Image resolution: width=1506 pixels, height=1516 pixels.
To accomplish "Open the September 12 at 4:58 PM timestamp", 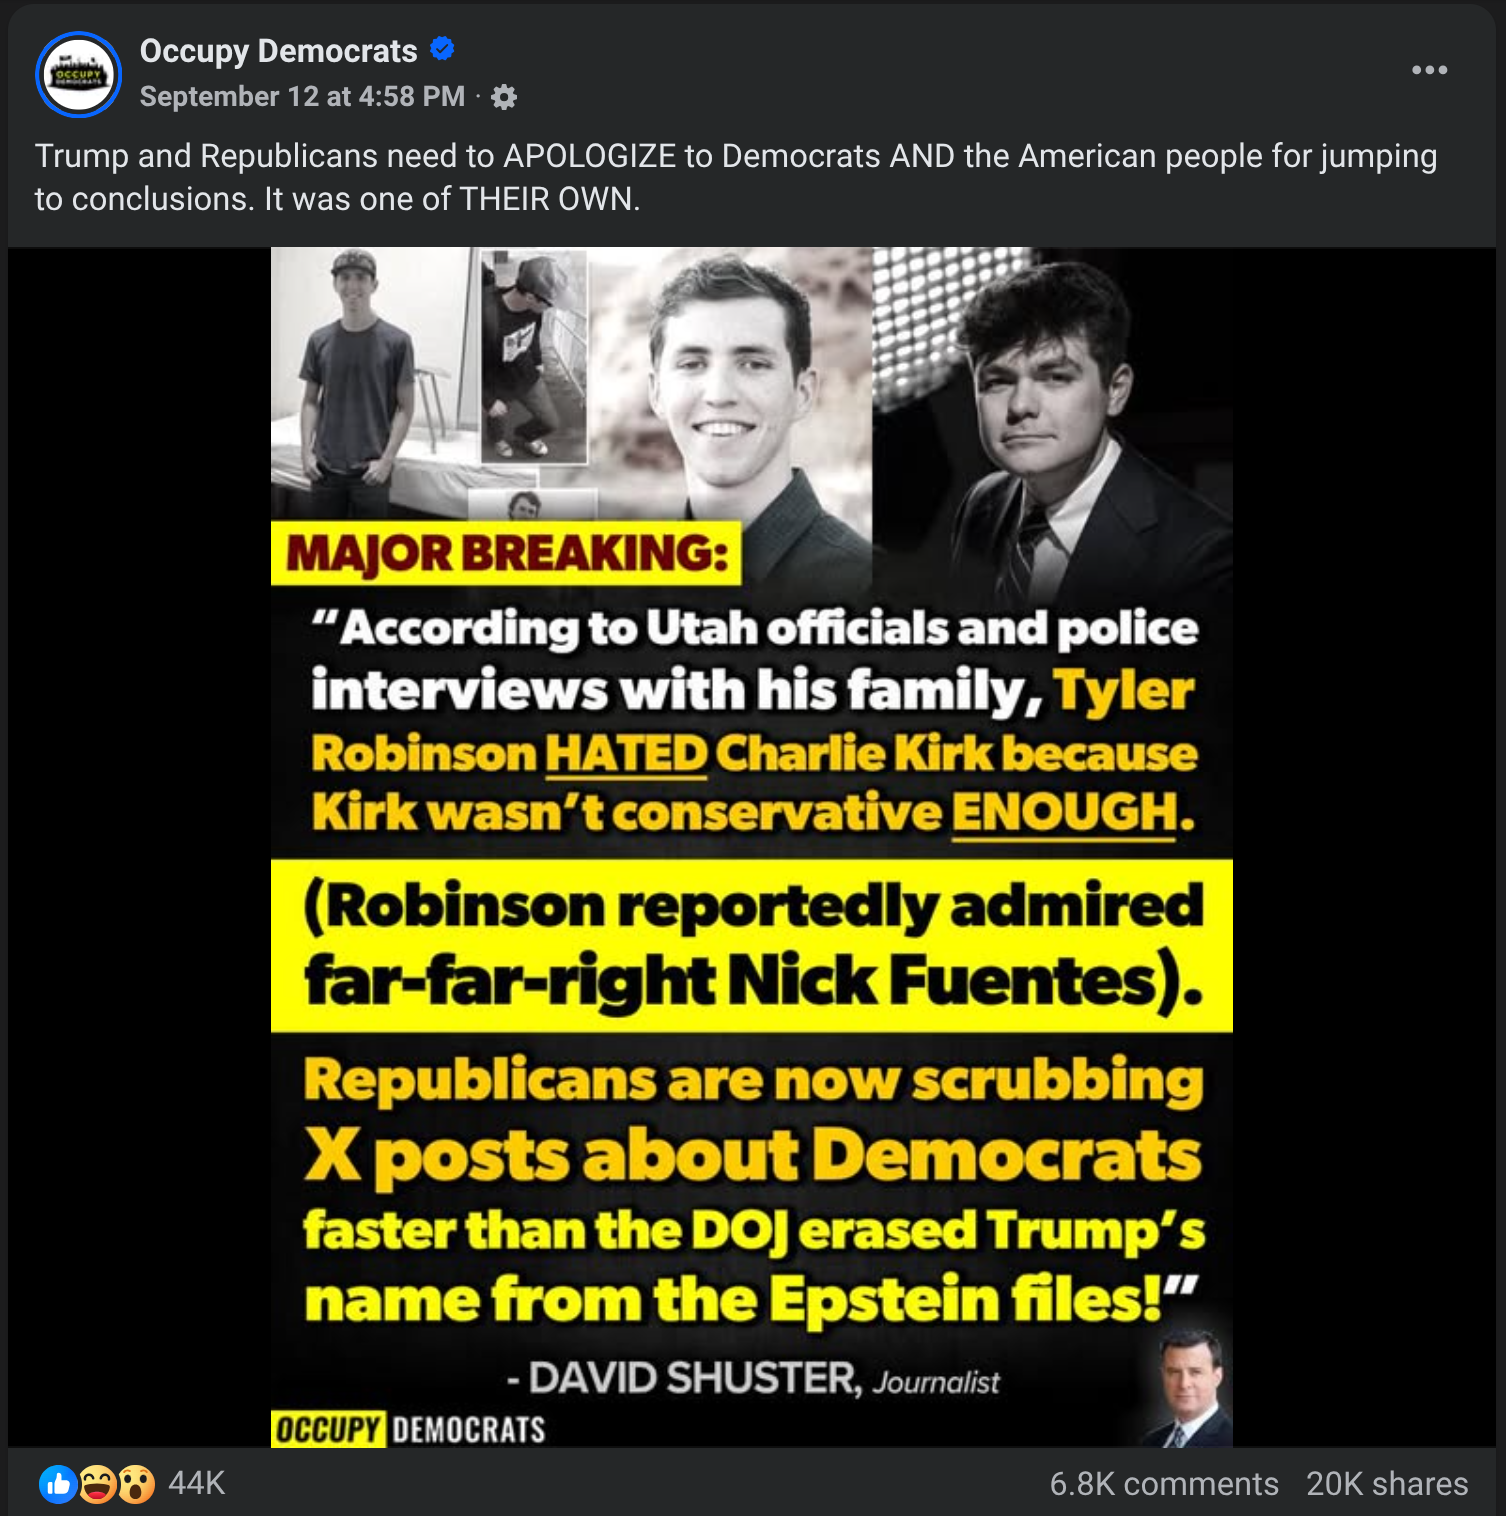I will 302,96.
